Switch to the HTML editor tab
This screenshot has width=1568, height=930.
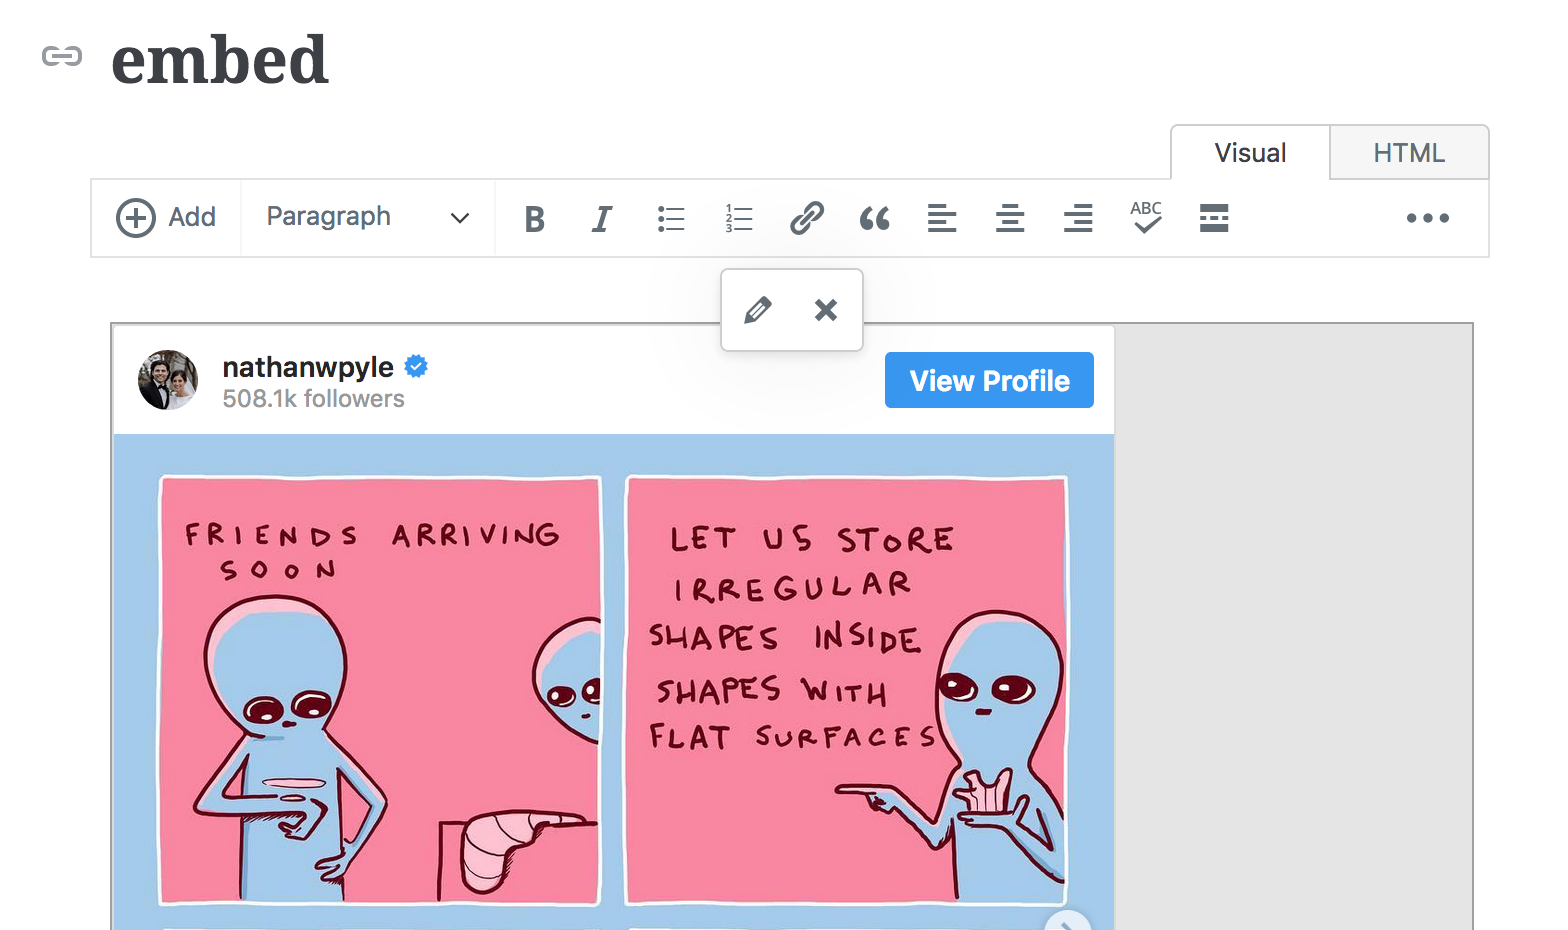[1409, 153]
